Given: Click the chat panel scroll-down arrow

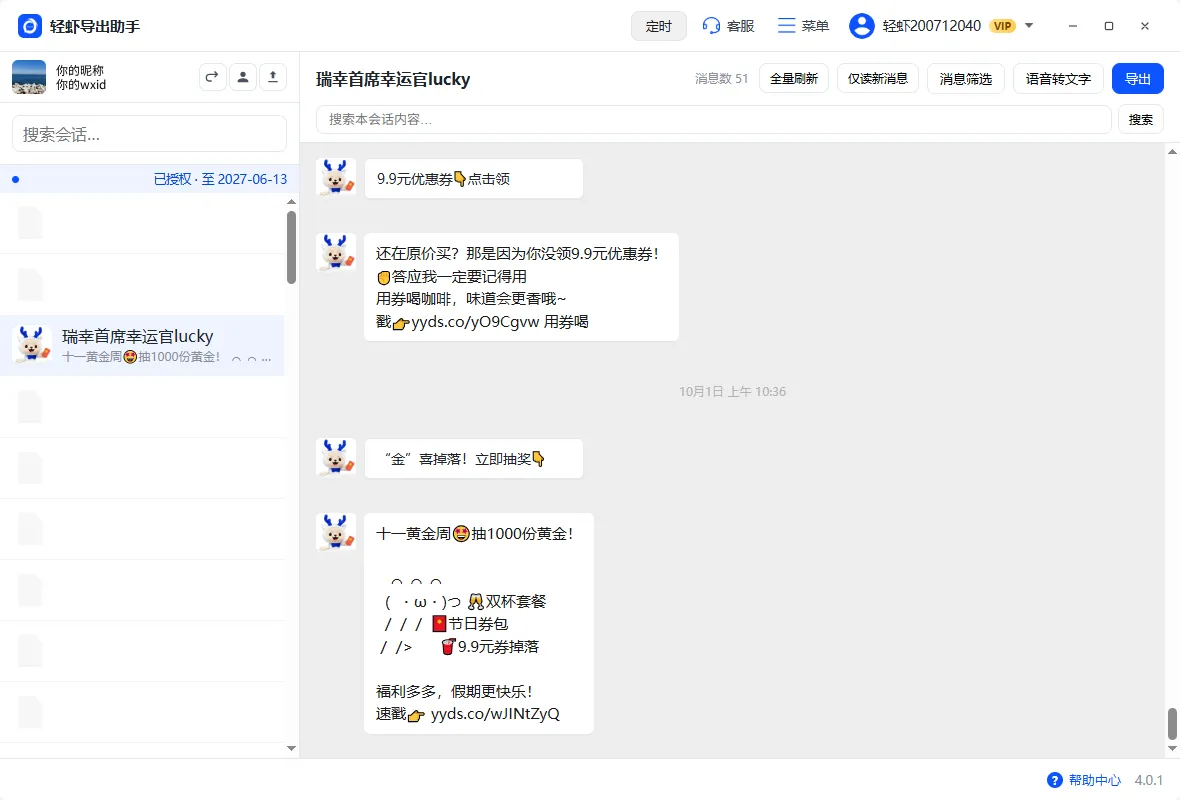Looking at the screenshot, I should click(1172, 748).
